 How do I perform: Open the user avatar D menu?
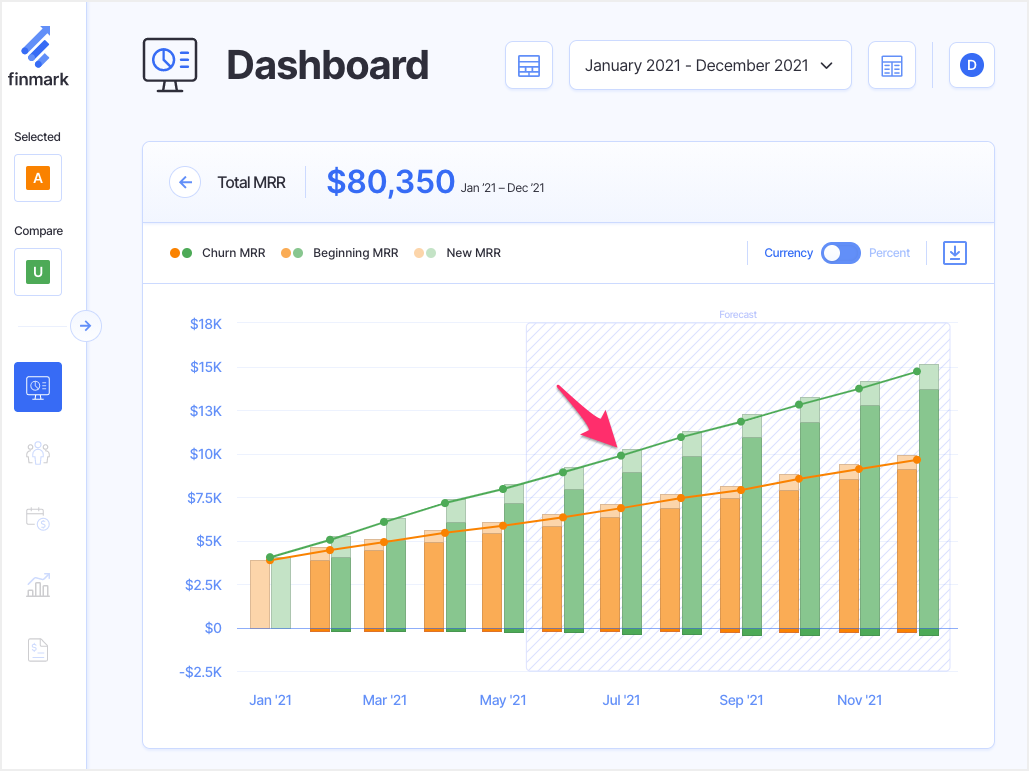(x=971, y=66)
